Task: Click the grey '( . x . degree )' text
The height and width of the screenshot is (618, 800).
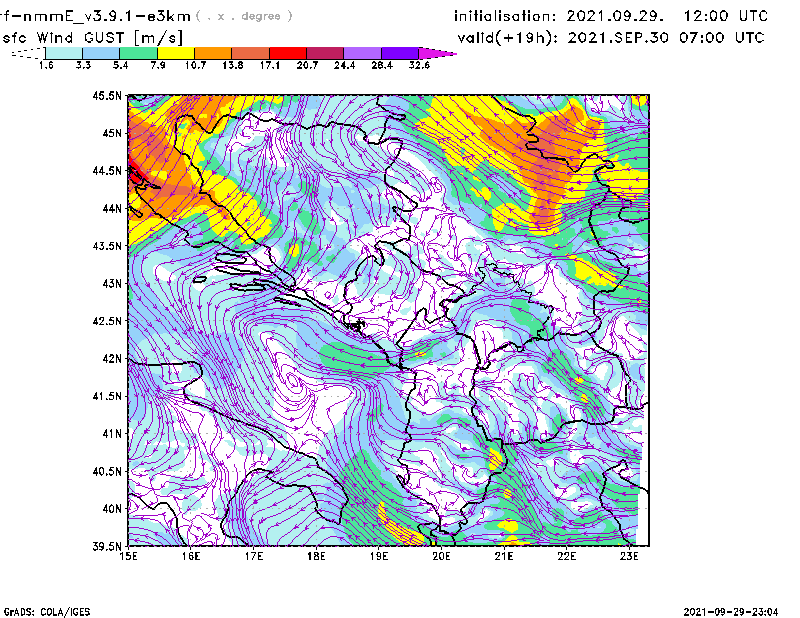Action: click(244, 16)
